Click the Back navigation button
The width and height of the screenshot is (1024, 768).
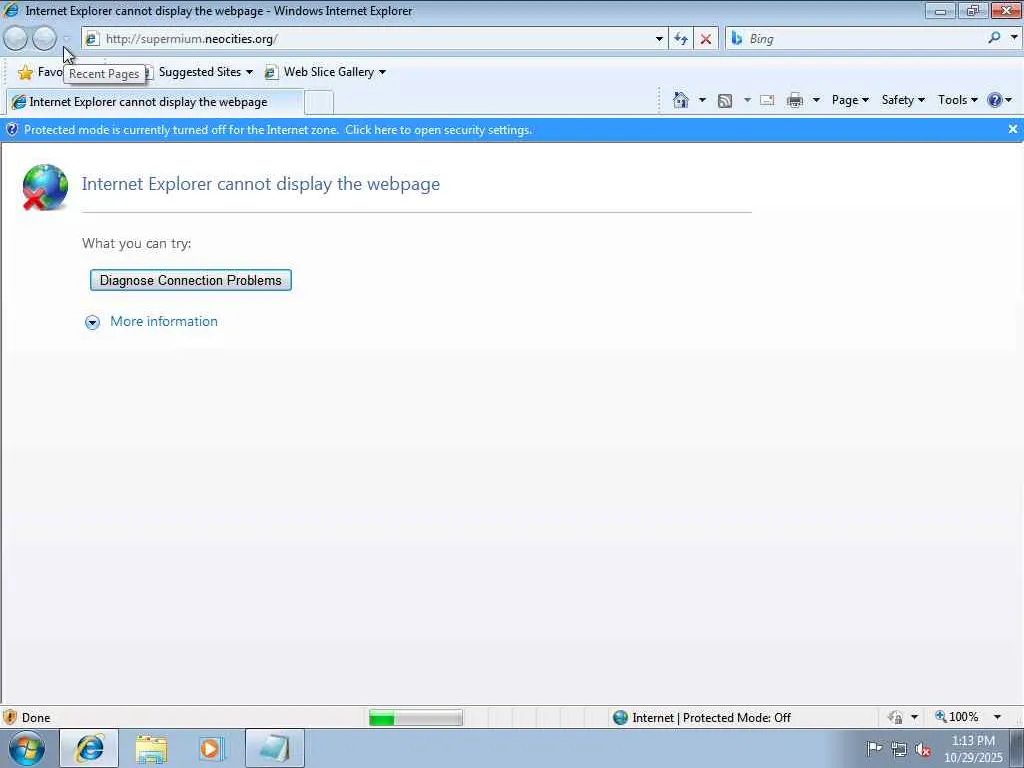click(x=16, y=39)
